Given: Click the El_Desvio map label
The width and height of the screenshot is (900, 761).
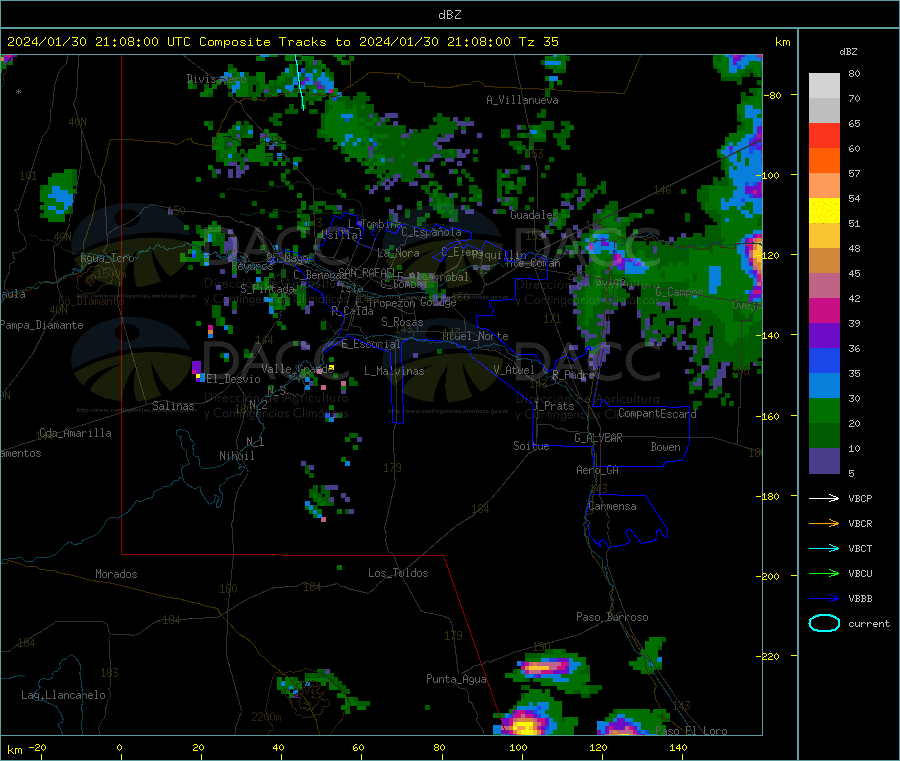Looking at the screenshot, I should tap(233, 379).
